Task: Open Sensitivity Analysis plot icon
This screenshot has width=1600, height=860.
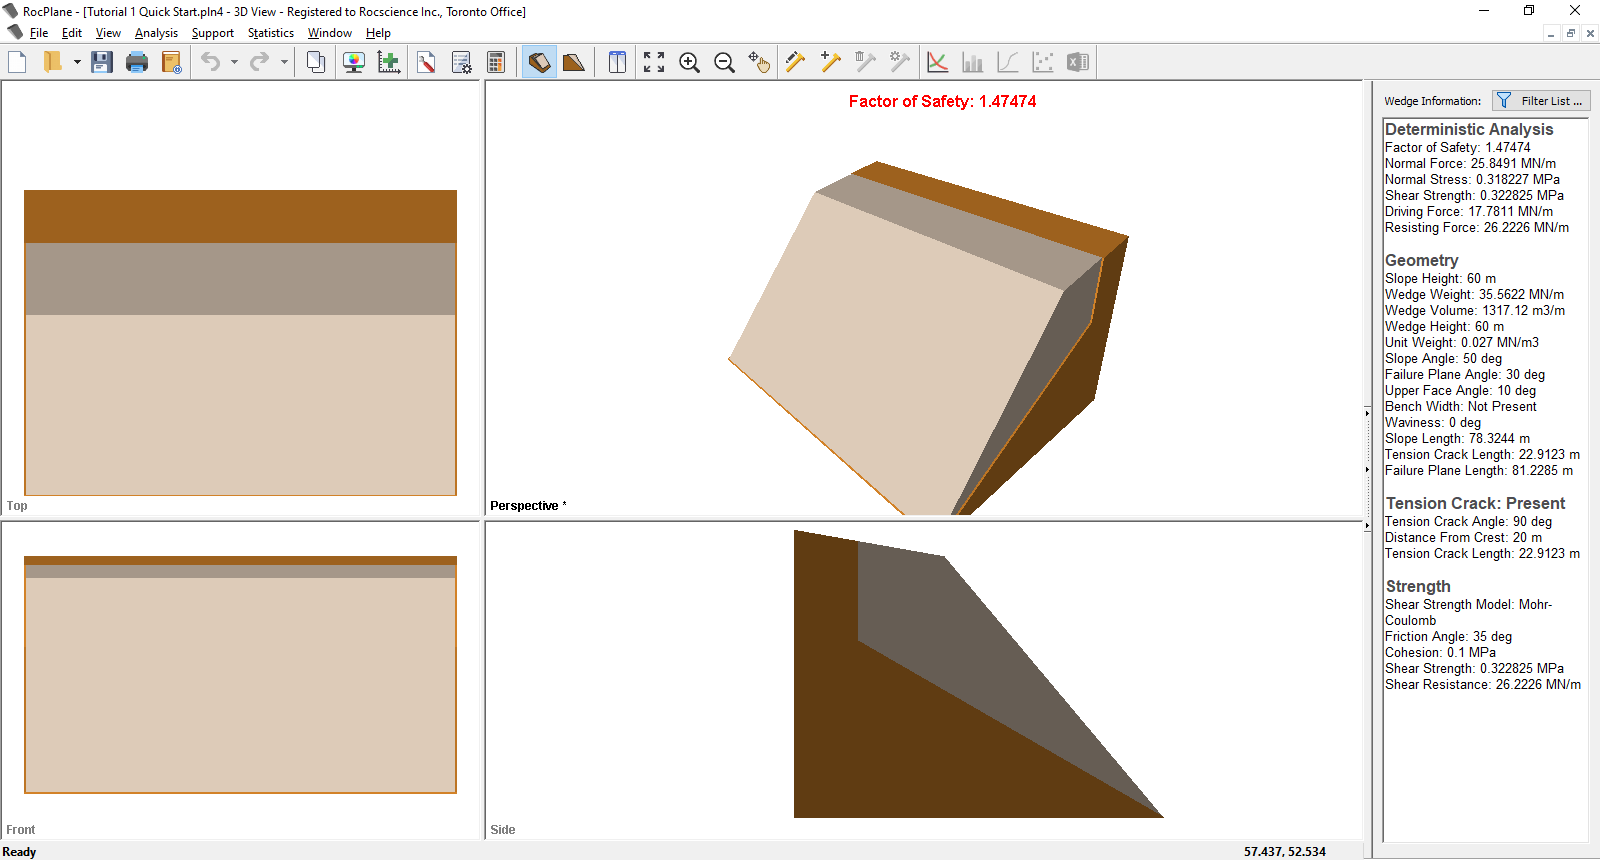Action: pyautogui.click(x=937, y=62)
